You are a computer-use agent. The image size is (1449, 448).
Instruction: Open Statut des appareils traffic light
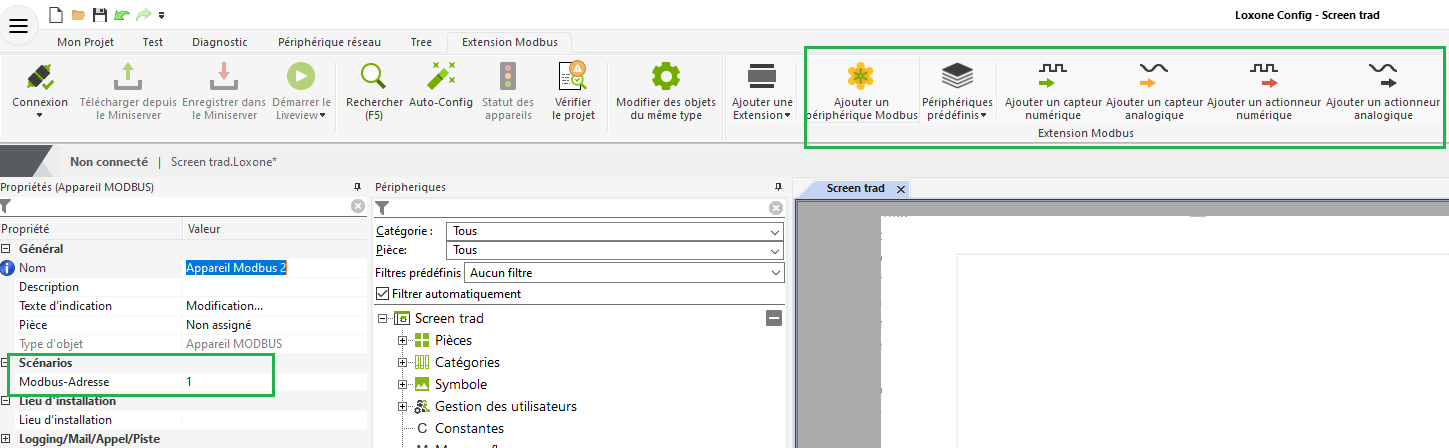(x=508, y=77)
